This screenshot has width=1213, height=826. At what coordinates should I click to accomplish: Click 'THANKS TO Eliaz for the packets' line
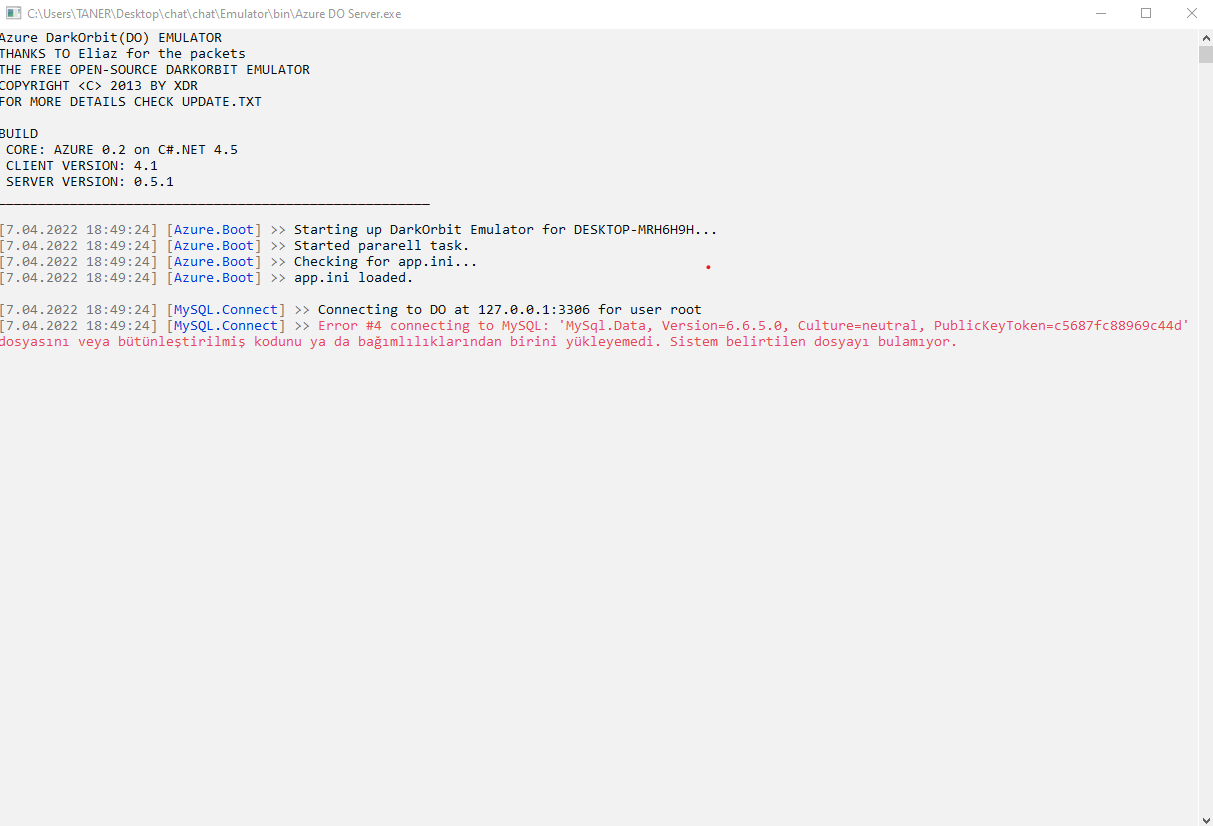point(123,54)
